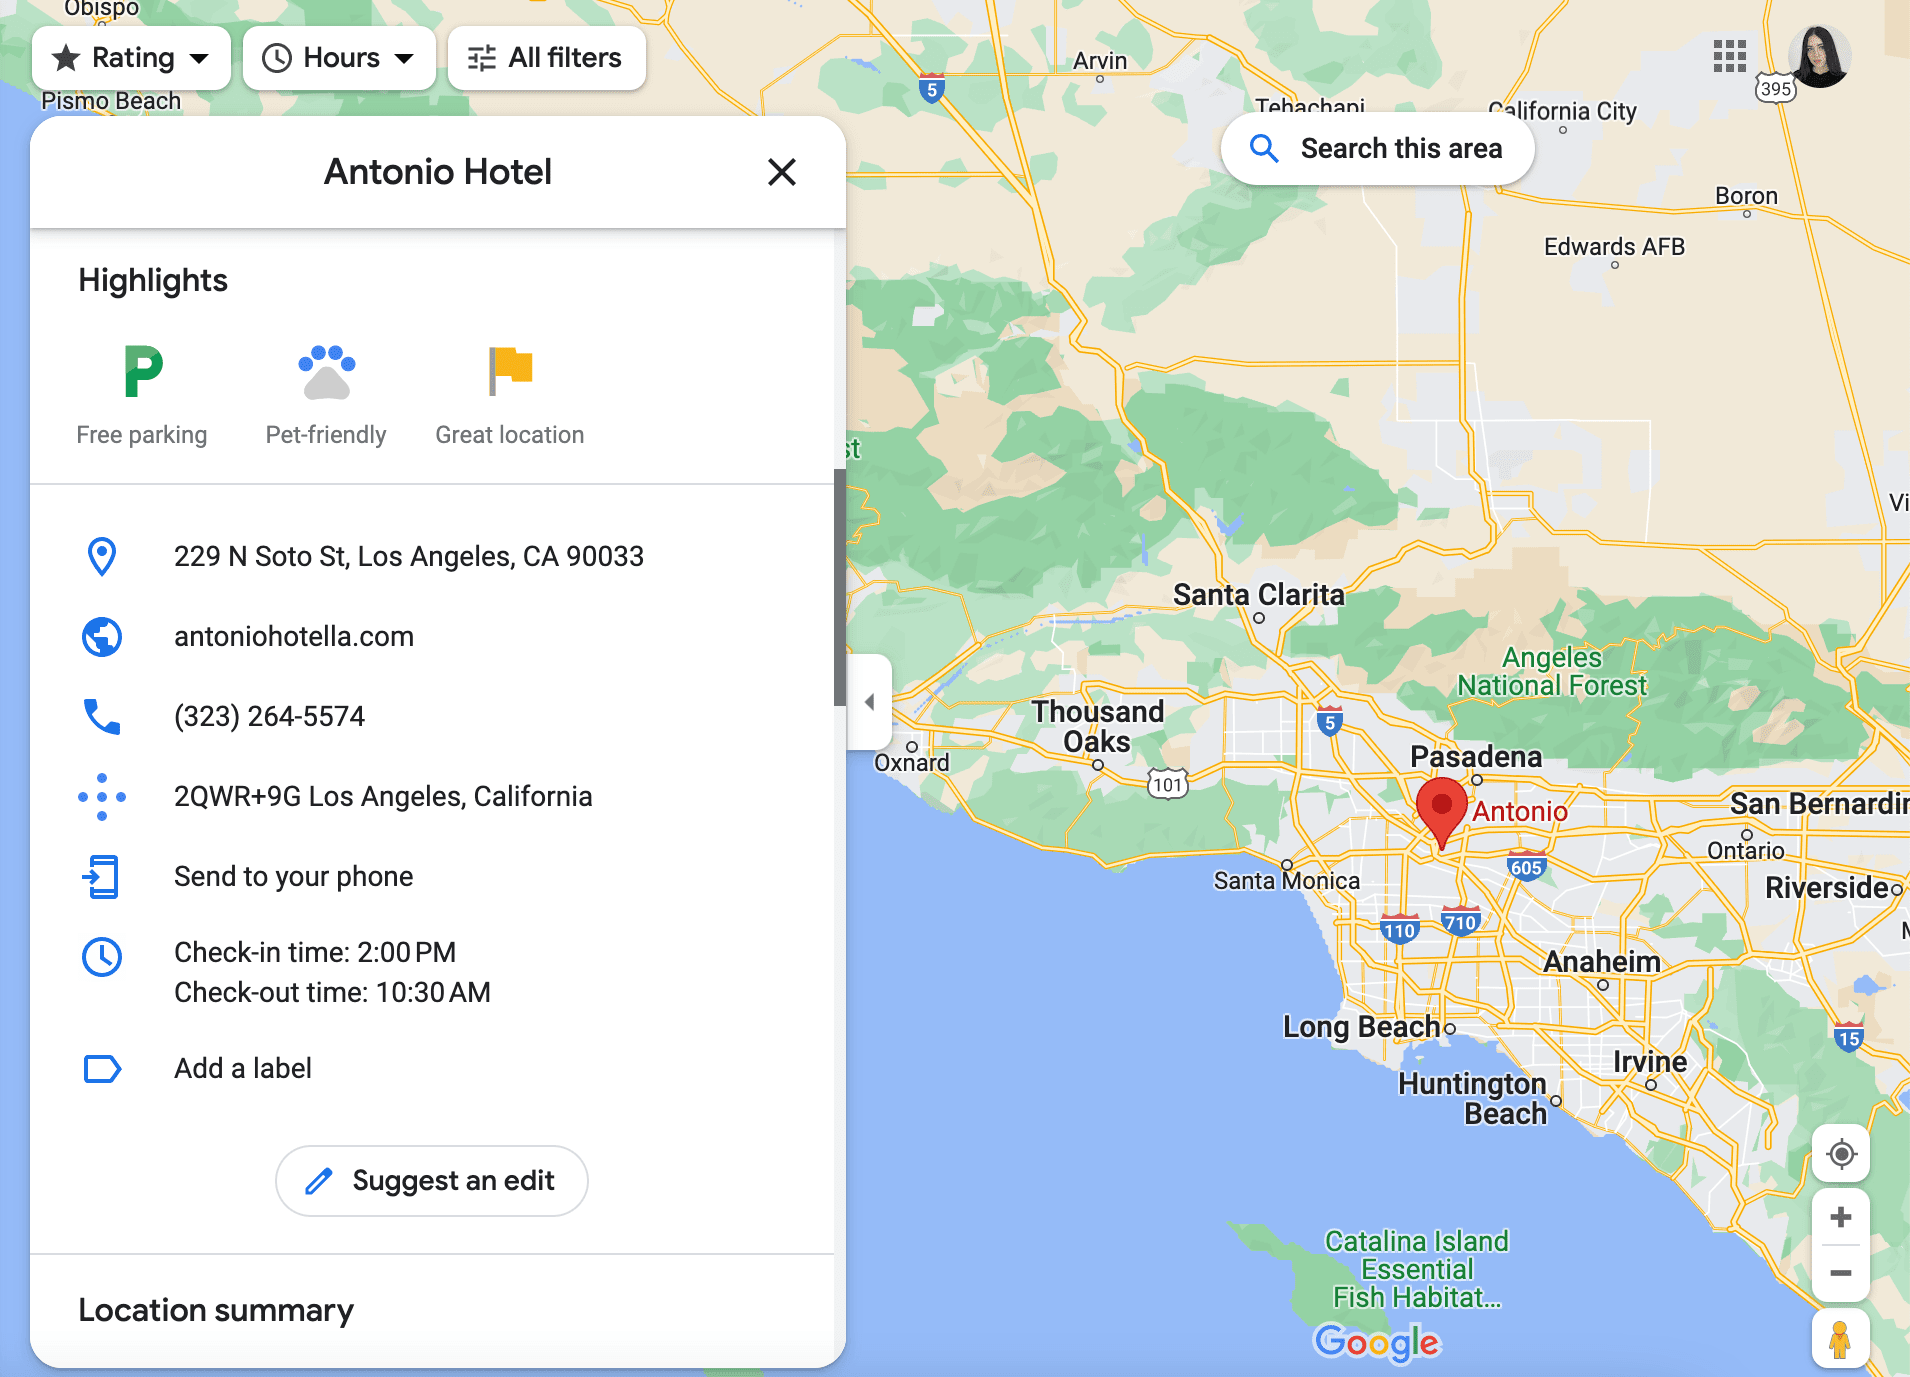Click Long Beach label on map
This screenshot has height=1377, width=1910.
click(1362, 1027)
